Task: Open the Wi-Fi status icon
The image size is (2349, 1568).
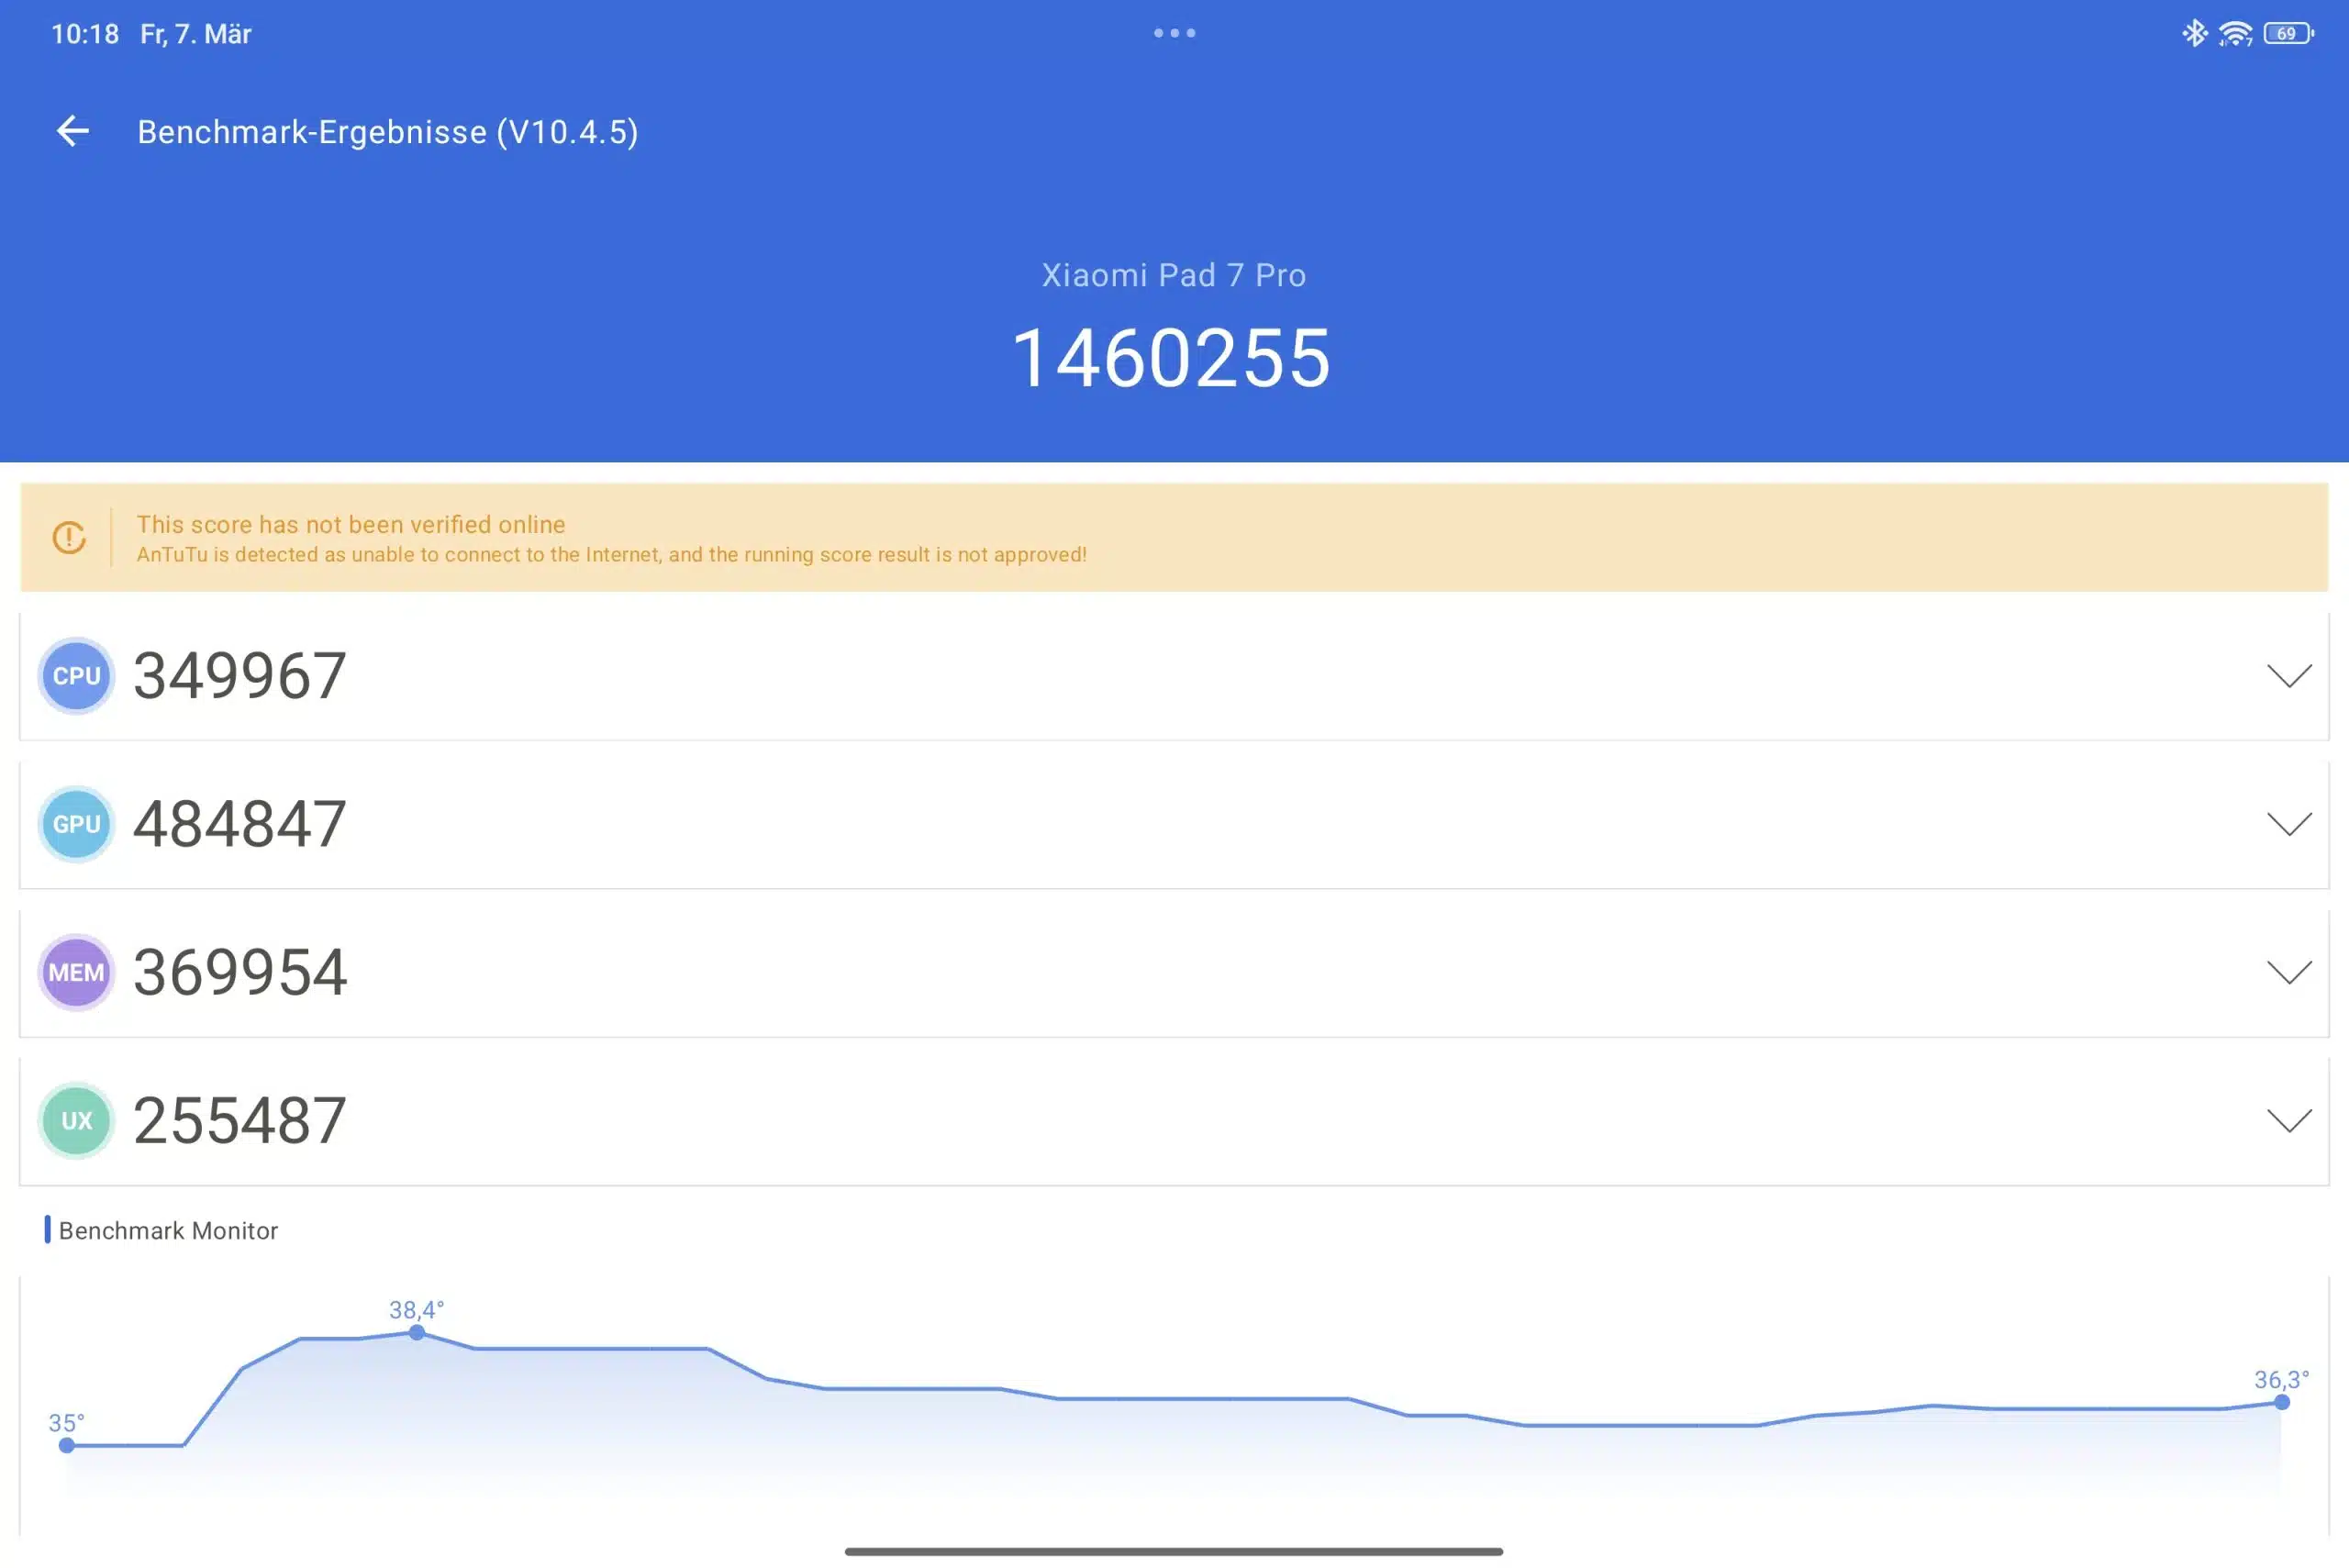Action: pos(2235,33)
